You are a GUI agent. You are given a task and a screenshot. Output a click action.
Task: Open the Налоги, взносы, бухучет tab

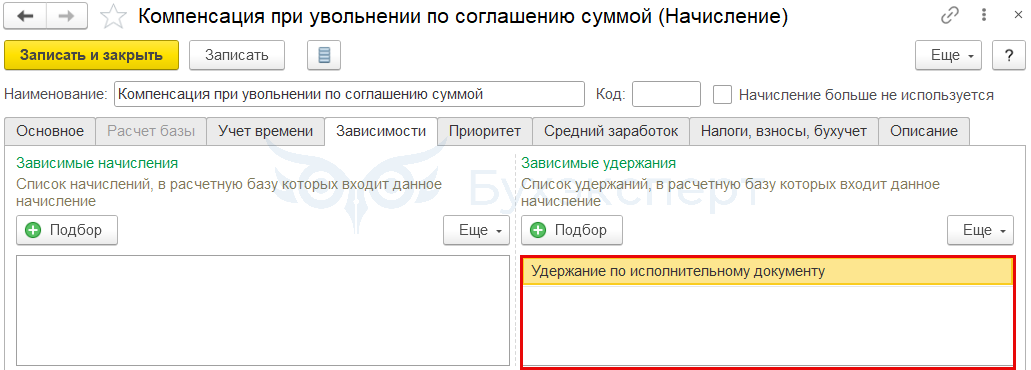[784, 131]
